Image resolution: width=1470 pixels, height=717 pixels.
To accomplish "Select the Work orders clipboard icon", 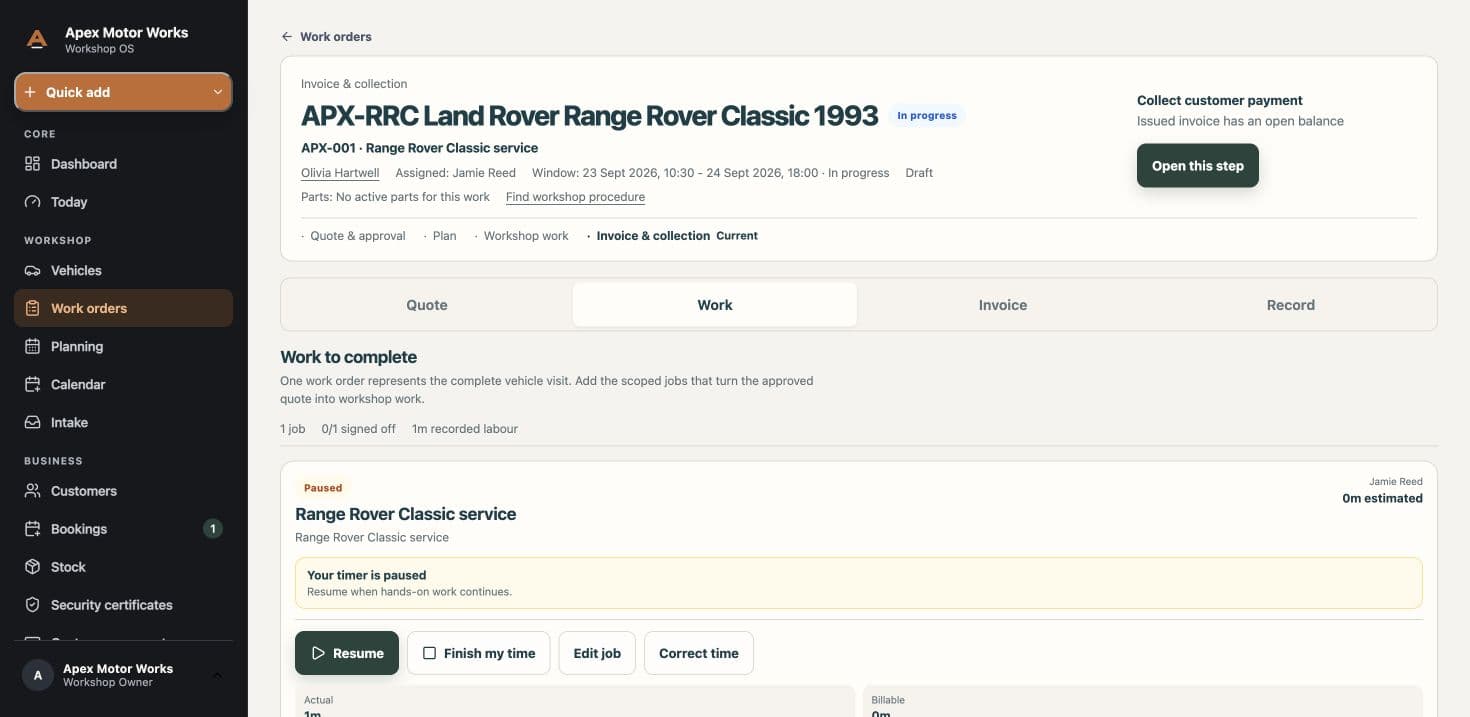I will pos(33,309).
